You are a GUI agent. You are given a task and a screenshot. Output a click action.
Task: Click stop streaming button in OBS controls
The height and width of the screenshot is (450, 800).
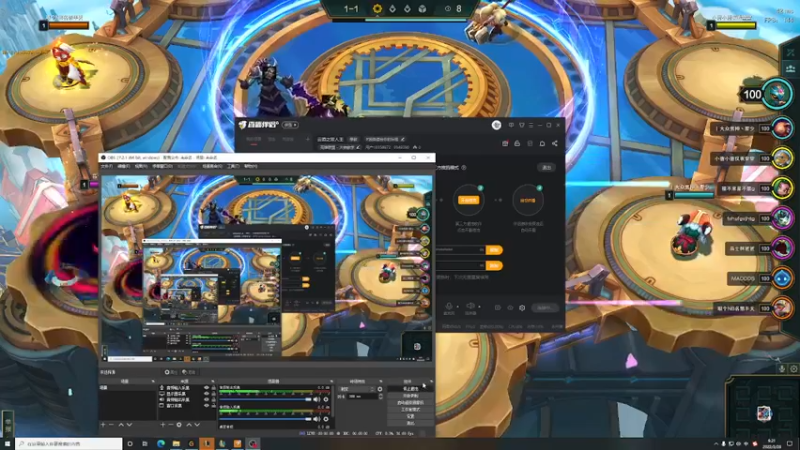click(410, 389)
